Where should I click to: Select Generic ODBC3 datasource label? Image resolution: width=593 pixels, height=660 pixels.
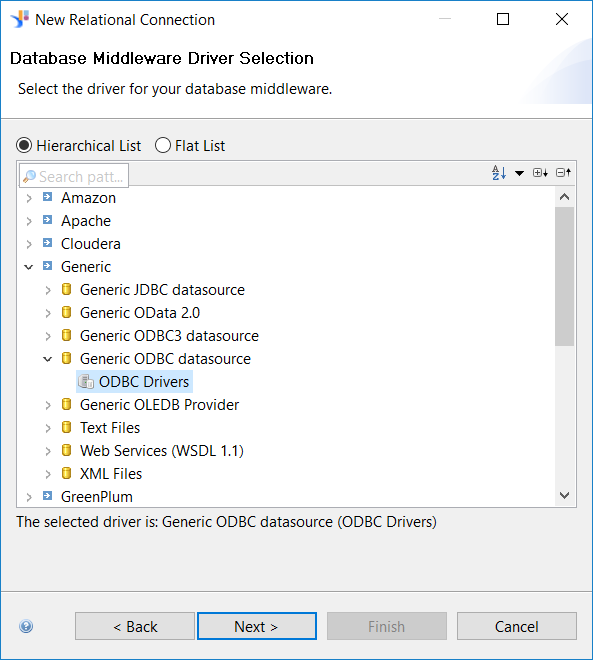(169, 336)
